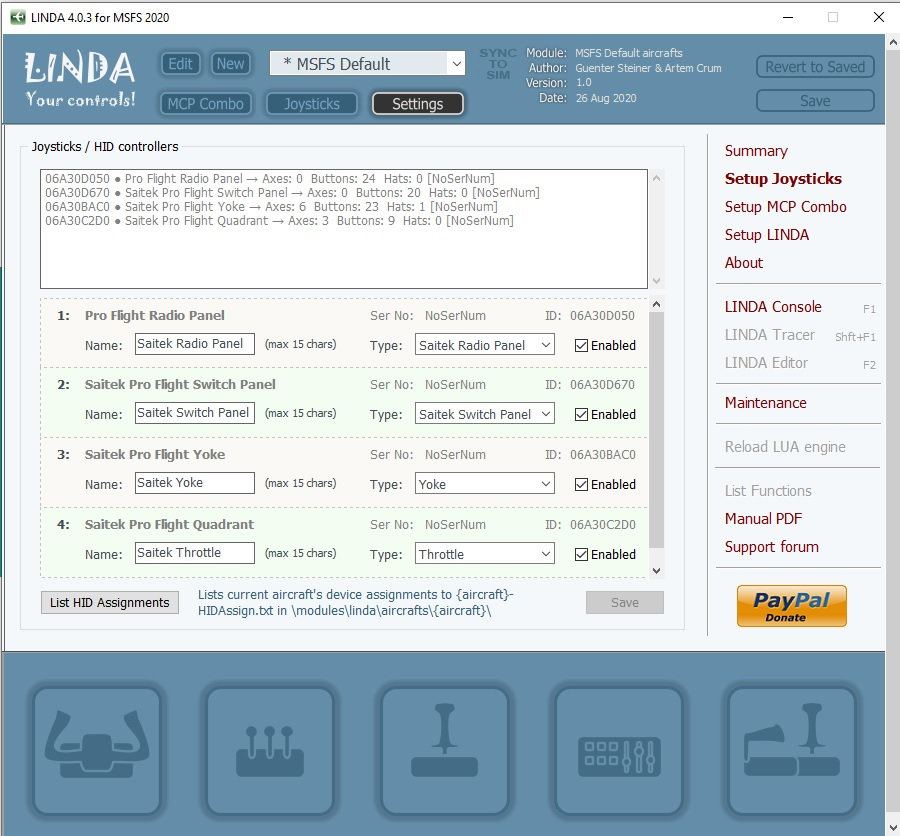
Task: Click Name field containing Saitek Radio Panel
Action: pyautogui.click(x=195, y=344)
